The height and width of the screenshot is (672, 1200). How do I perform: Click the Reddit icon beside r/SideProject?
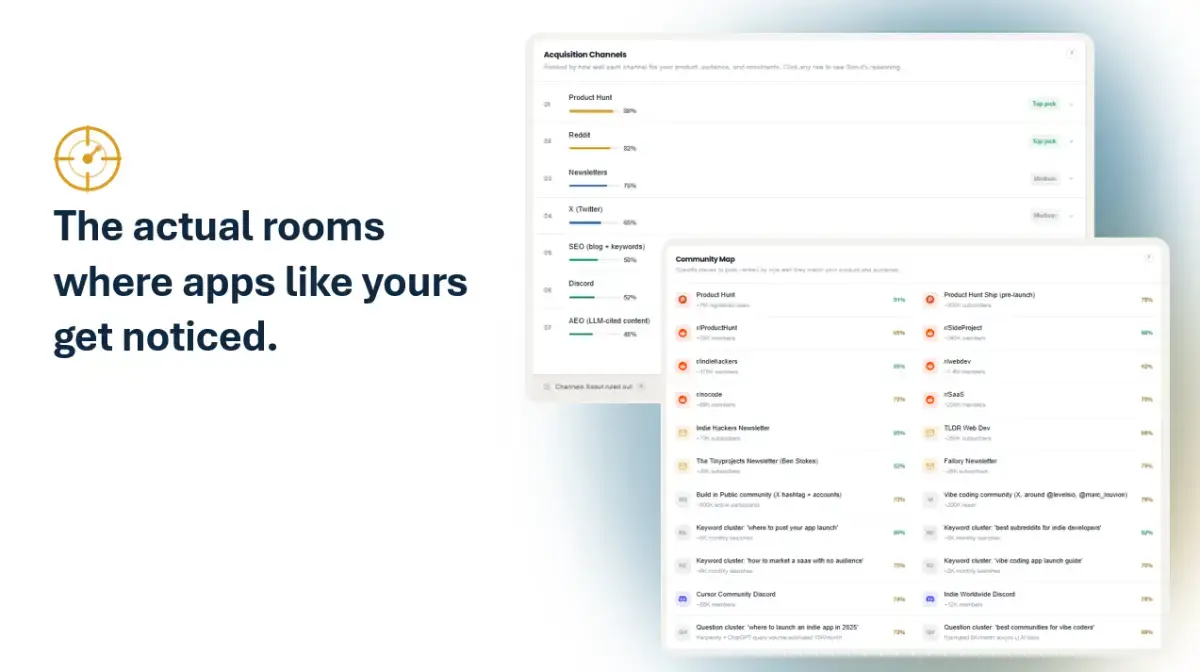pyautogui.click(x=930, y=332)
